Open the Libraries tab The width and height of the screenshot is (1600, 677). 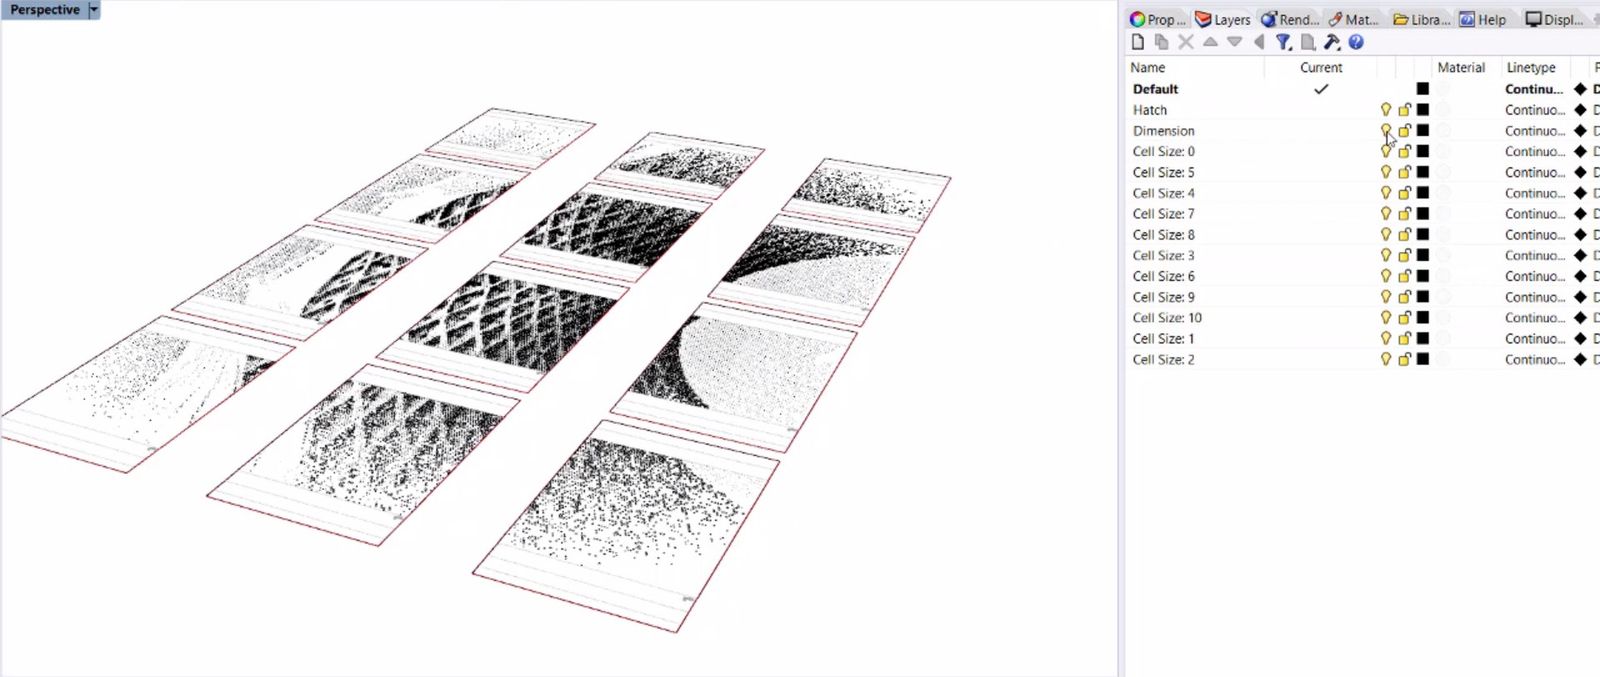tap(1421, 19)
